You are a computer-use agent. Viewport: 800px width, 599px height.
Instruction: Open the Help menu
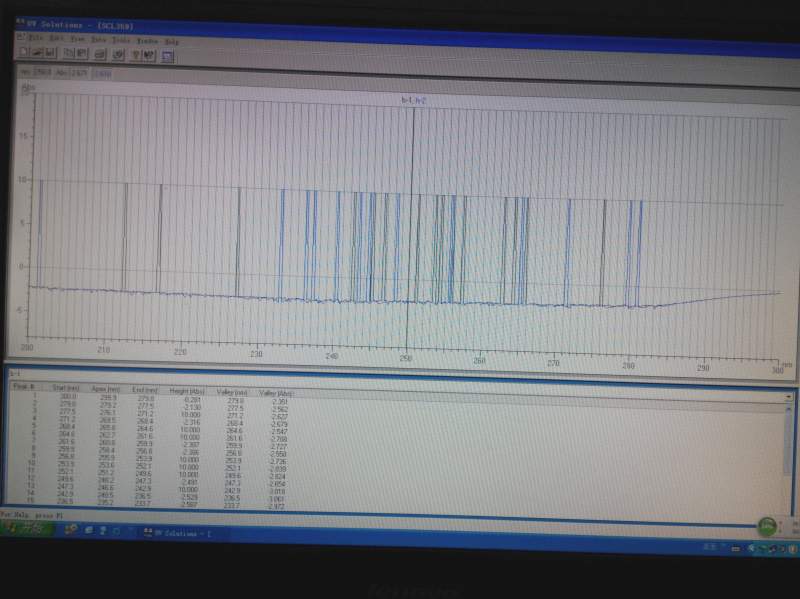click(x=172, y=42)
